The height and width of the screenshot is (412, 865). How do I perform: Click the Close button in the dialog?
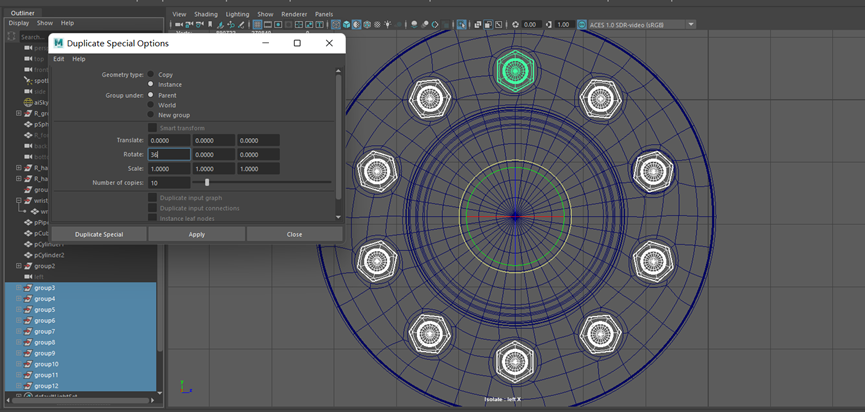pos(295,234)
